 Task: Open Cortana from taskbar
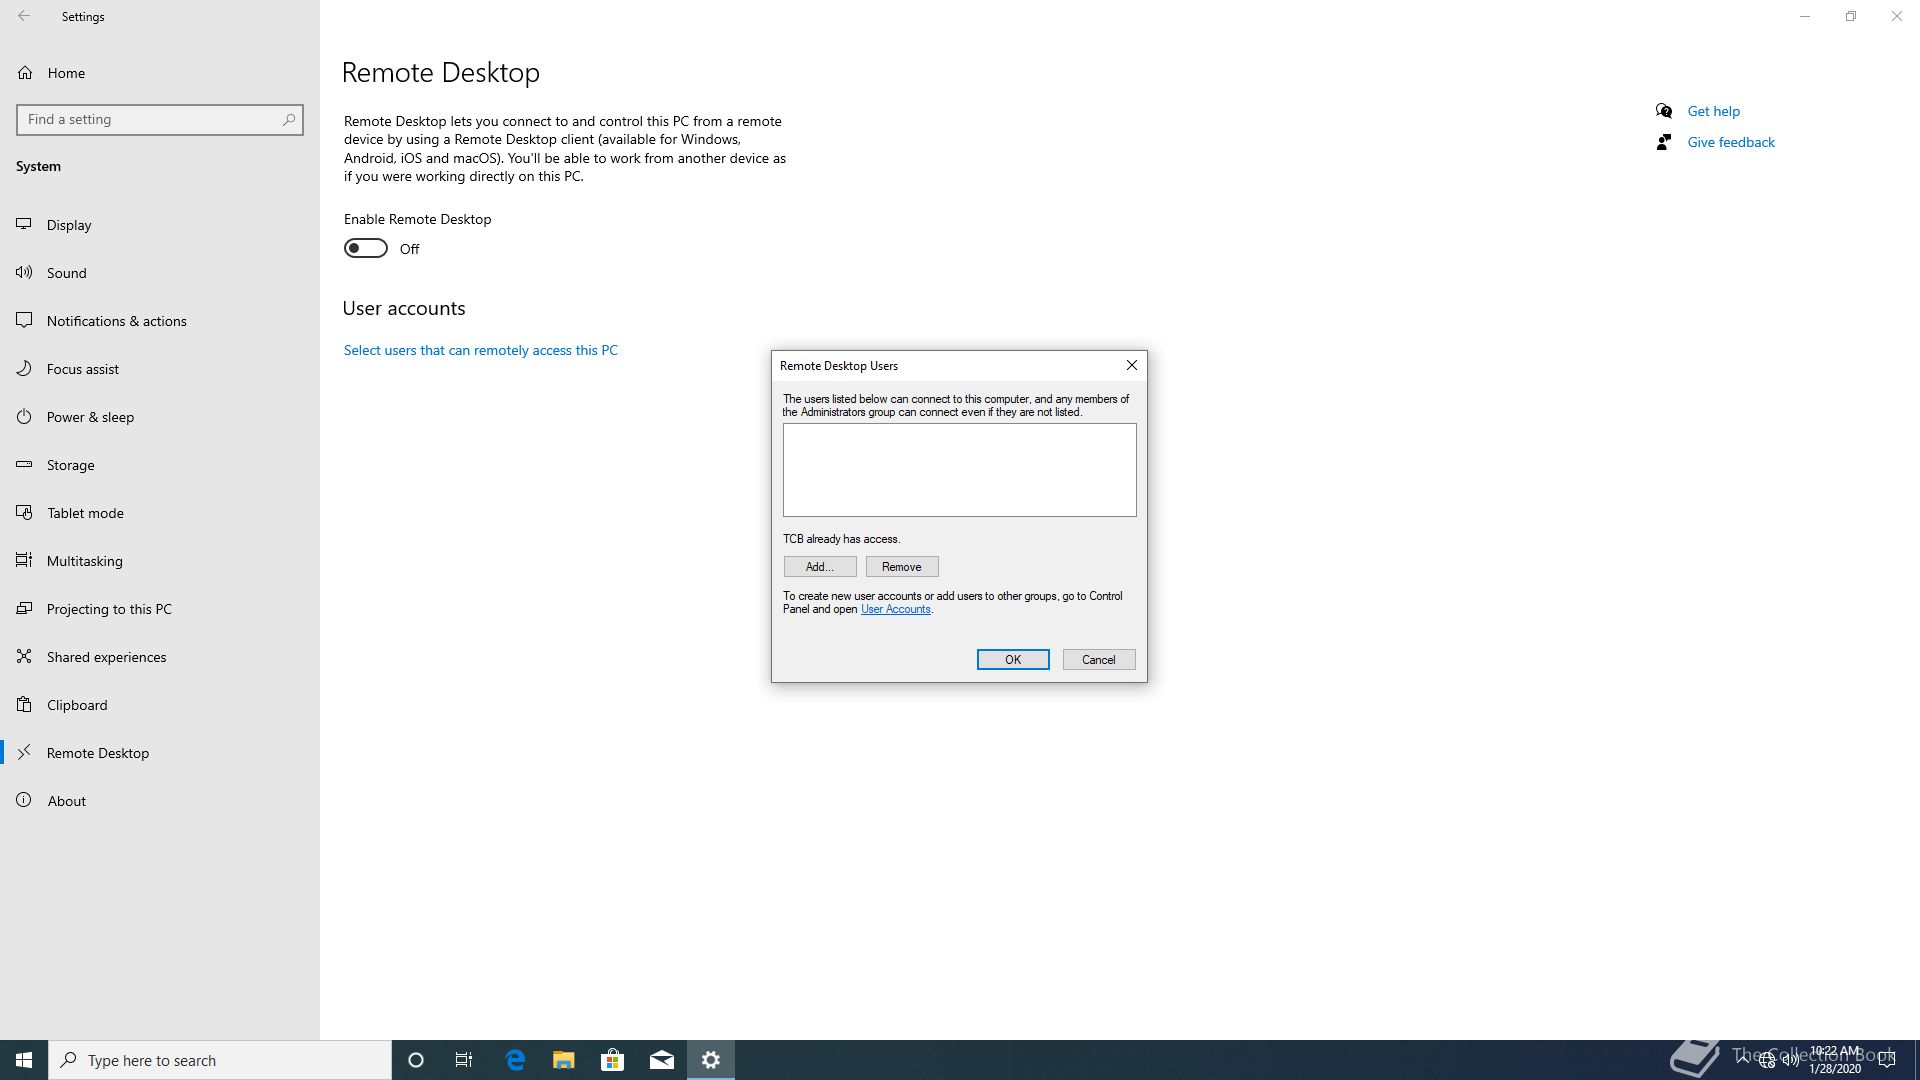[416, 1060]
